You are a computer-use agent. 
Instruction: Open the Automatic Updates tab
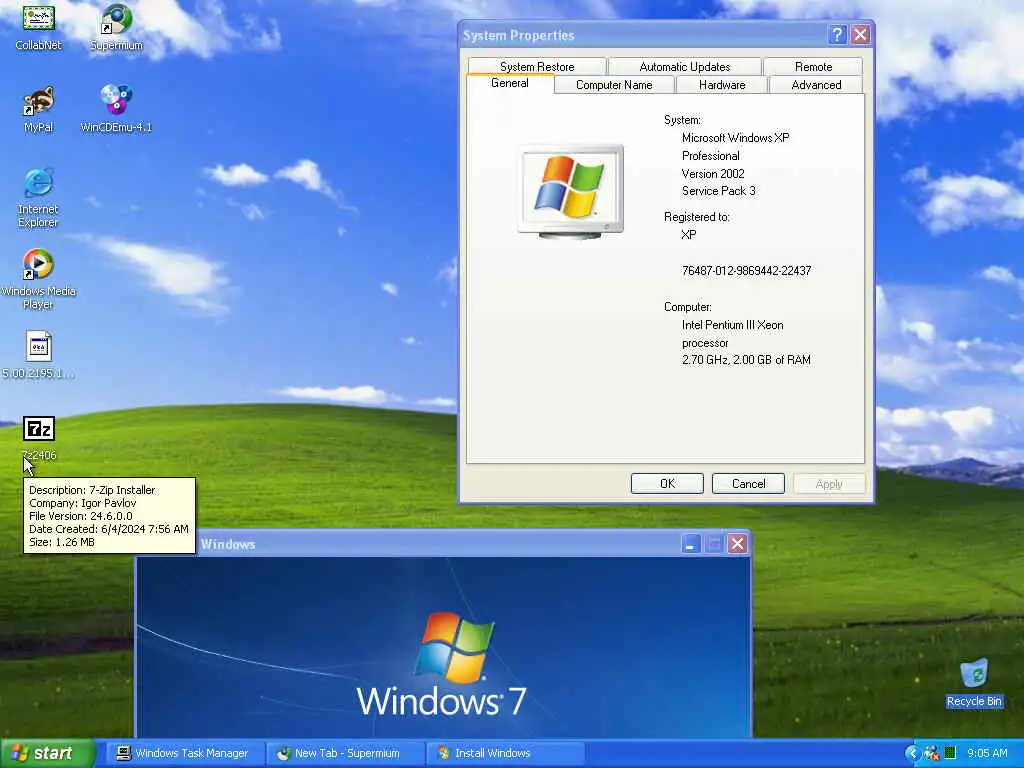coord(684,67)
